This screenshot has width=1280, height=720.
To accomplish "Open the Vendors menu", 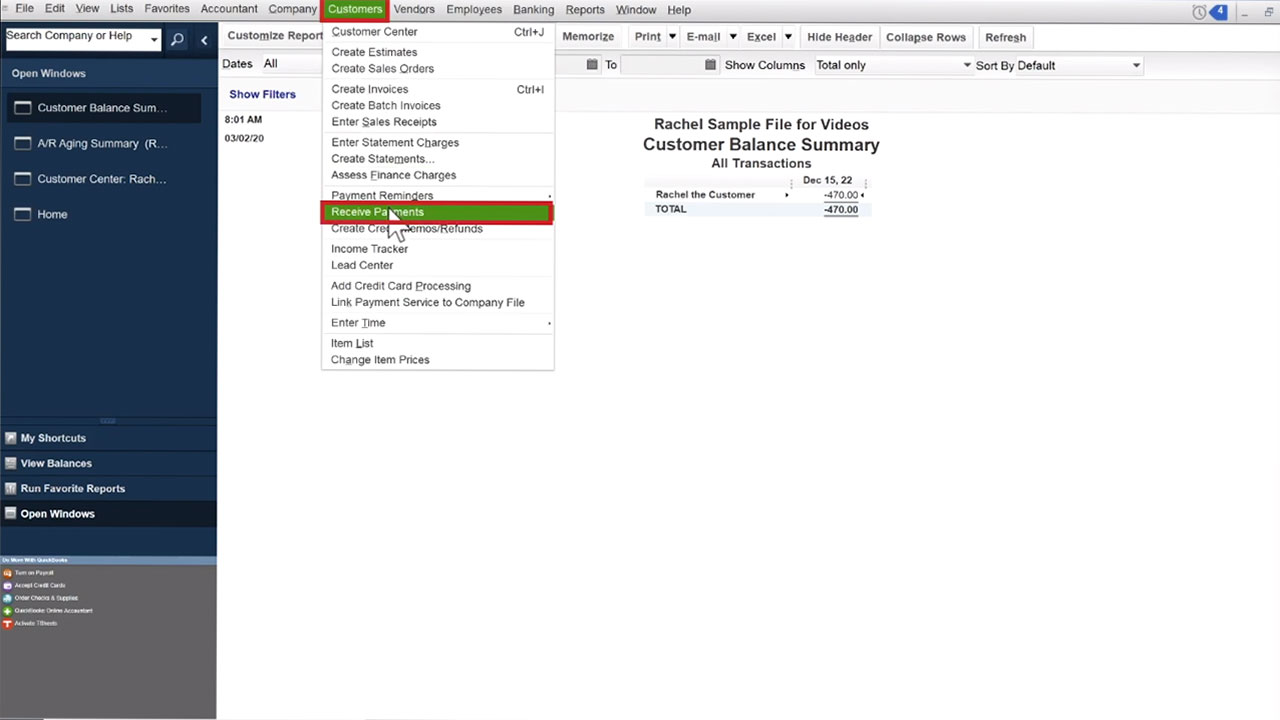I will [x=414, y=10].
